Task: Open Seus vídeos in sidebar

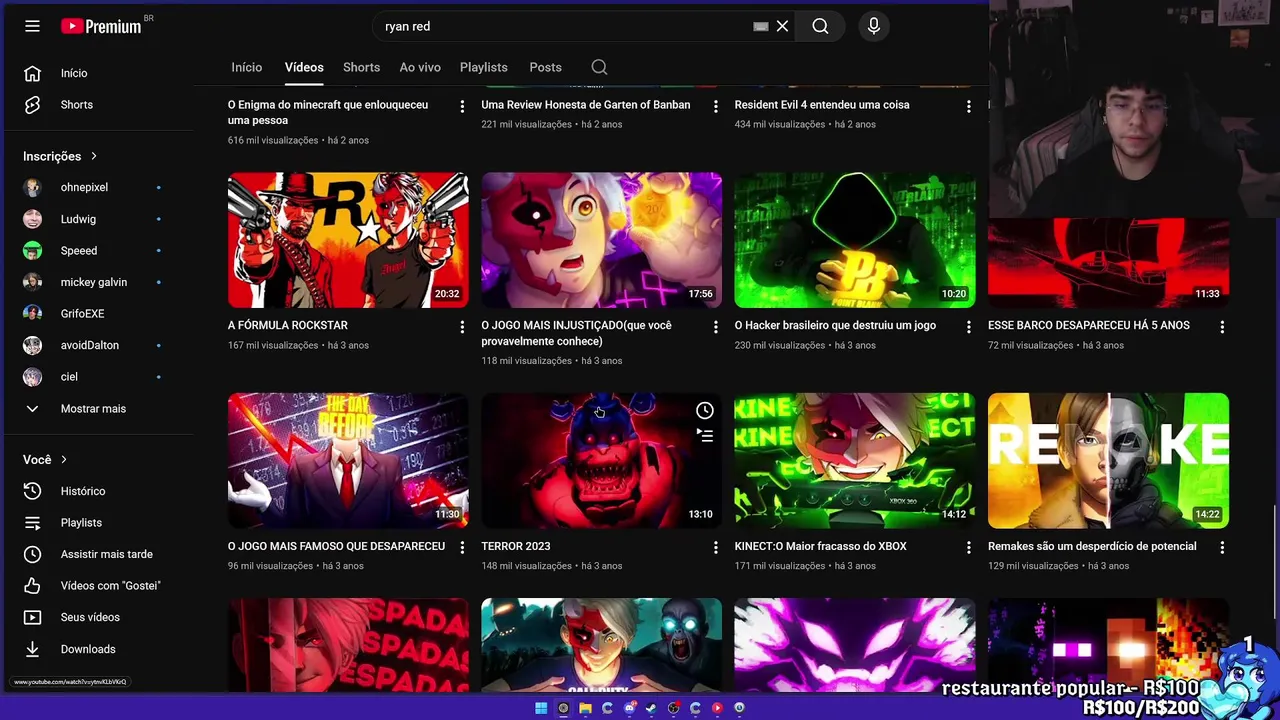Action: 90,617
